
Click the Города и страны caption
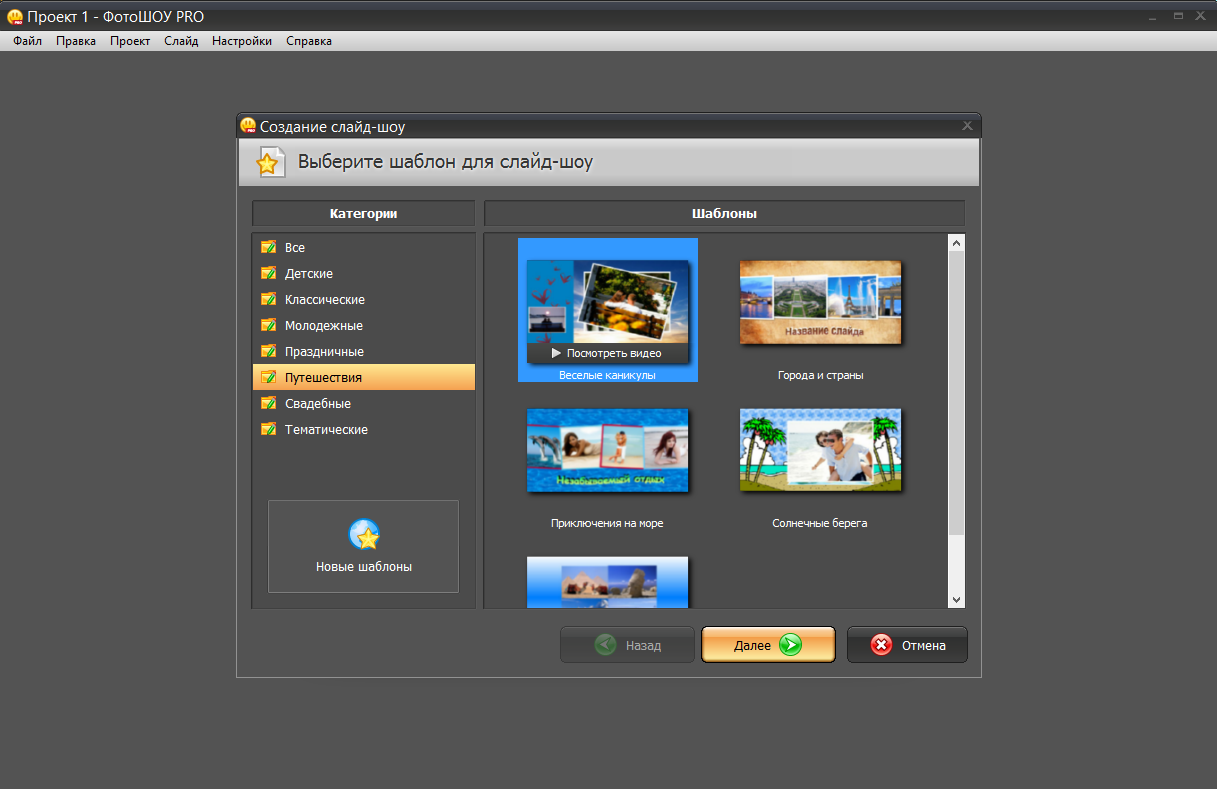(x=820, y=375)
